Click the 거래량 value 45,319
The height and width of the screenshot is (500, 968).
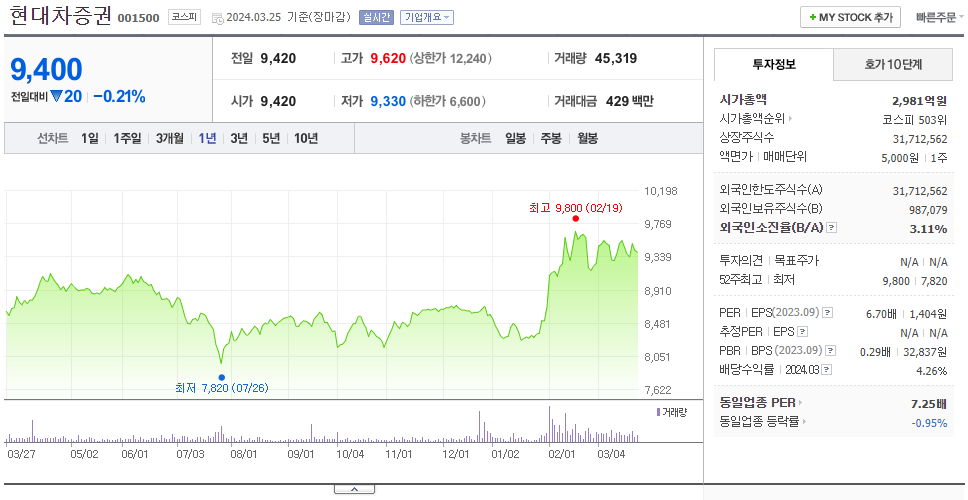click(x=616, y=59)
